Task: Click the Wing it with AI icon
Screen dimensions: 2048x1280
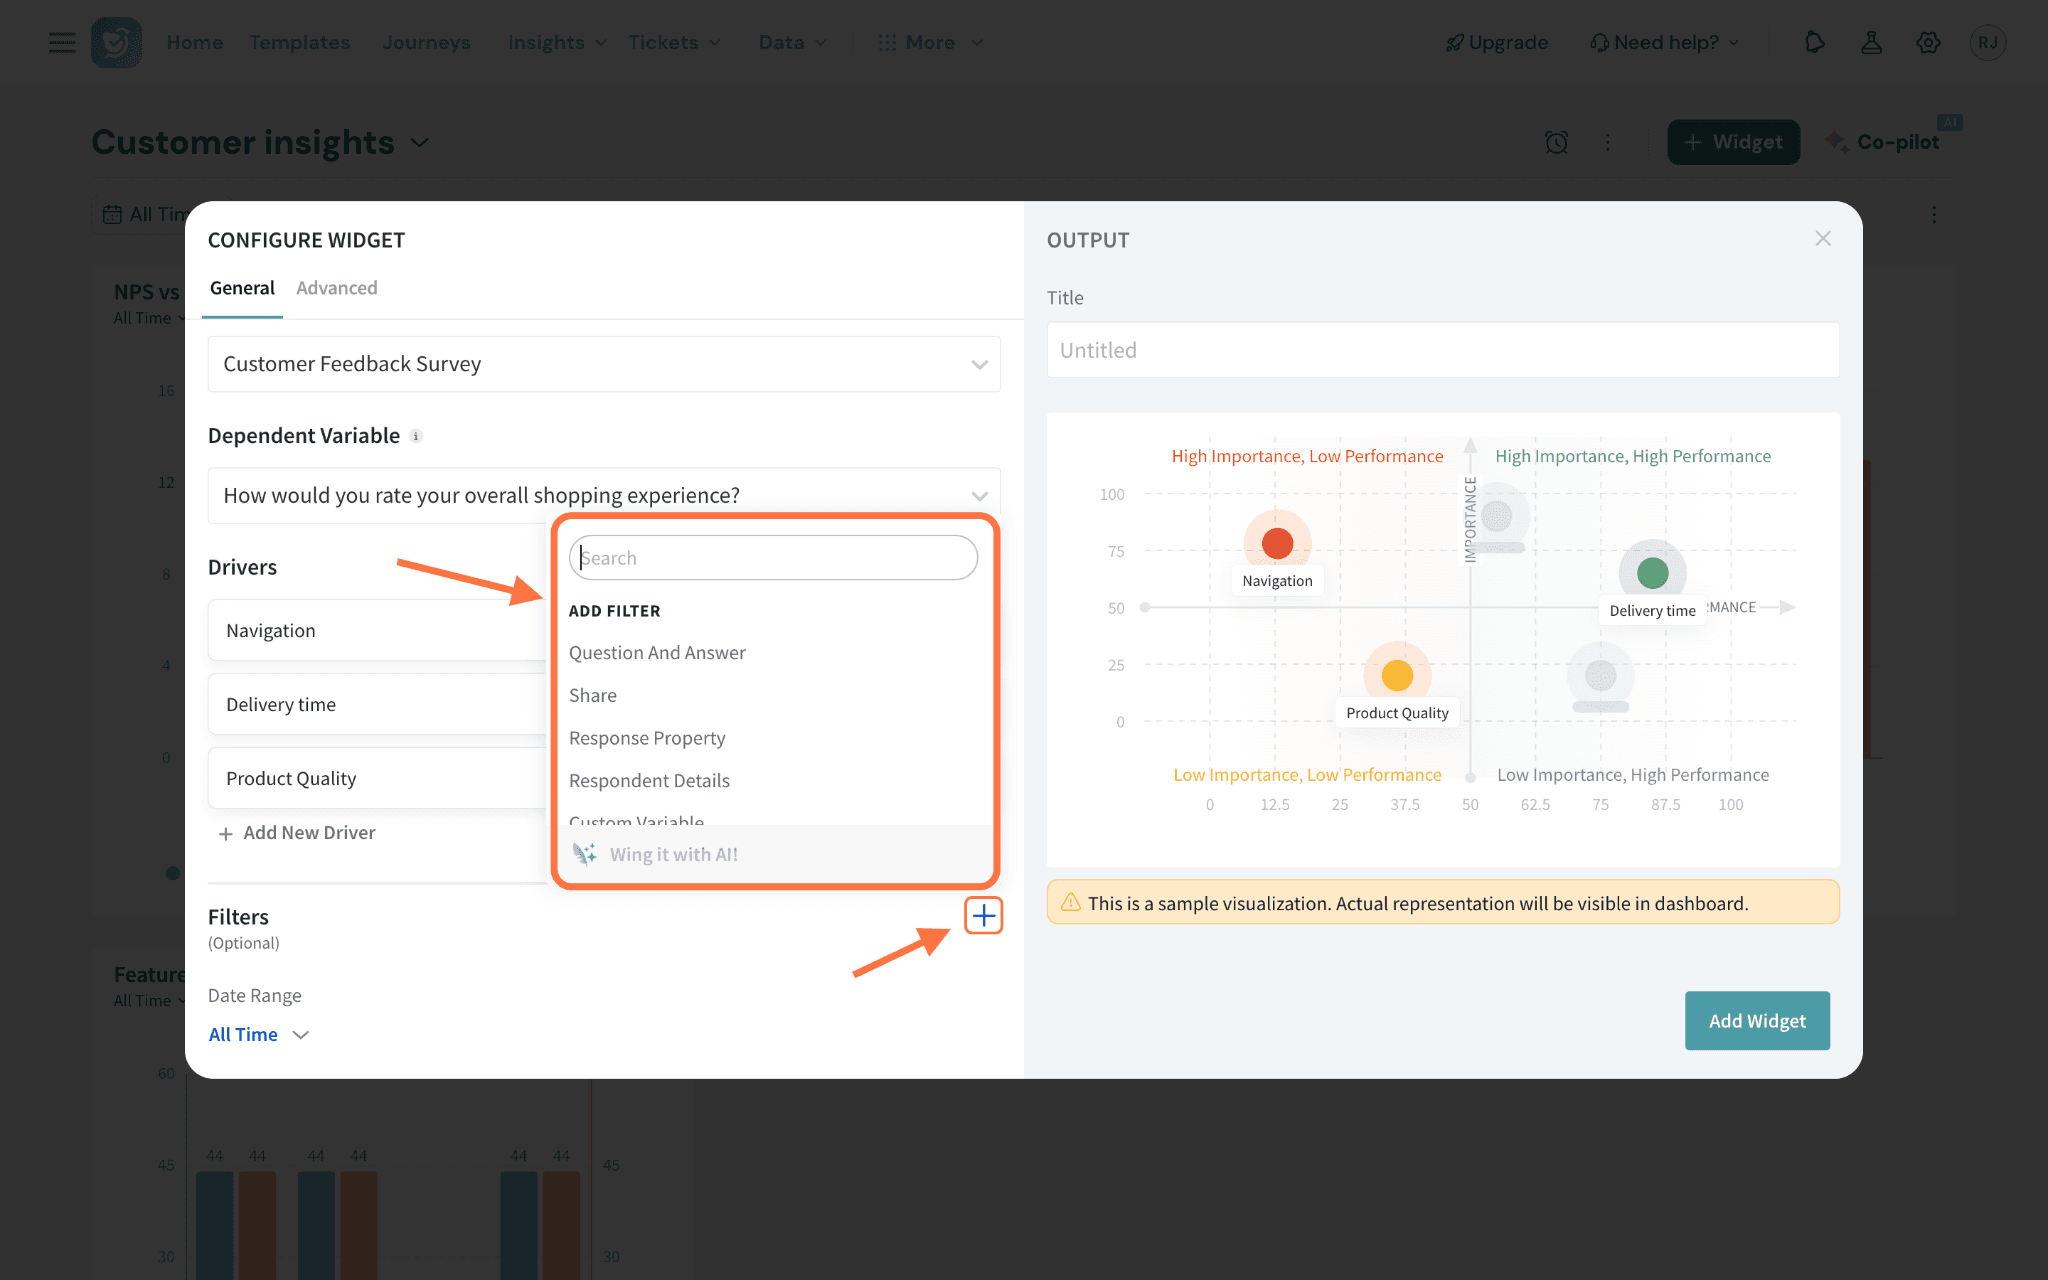Action: (x=585, y=854)
